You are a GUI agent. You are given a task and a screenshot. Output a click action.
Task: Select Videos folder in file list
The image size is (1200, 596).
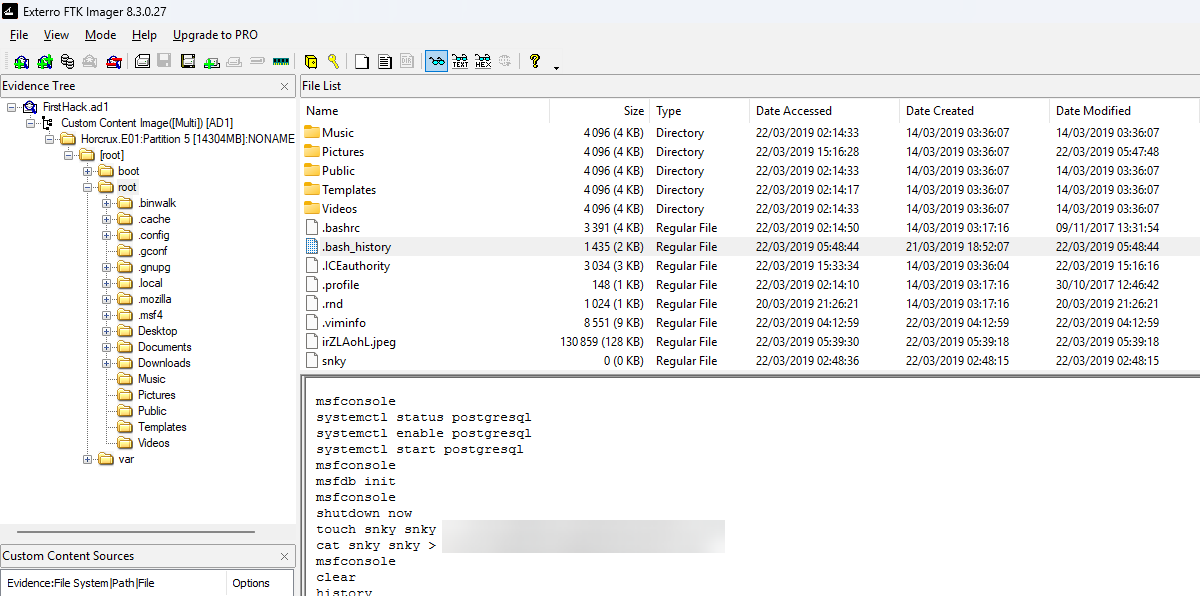339,209
